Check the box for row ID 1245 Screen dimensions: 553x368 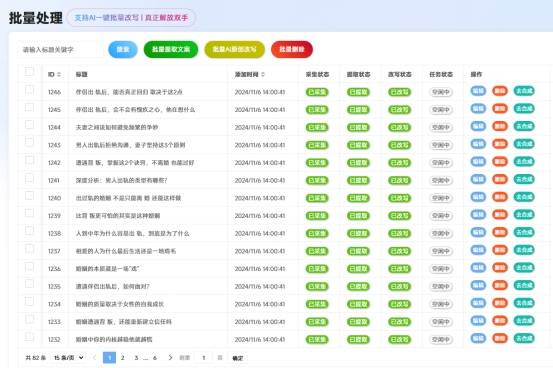pos(29,107)
